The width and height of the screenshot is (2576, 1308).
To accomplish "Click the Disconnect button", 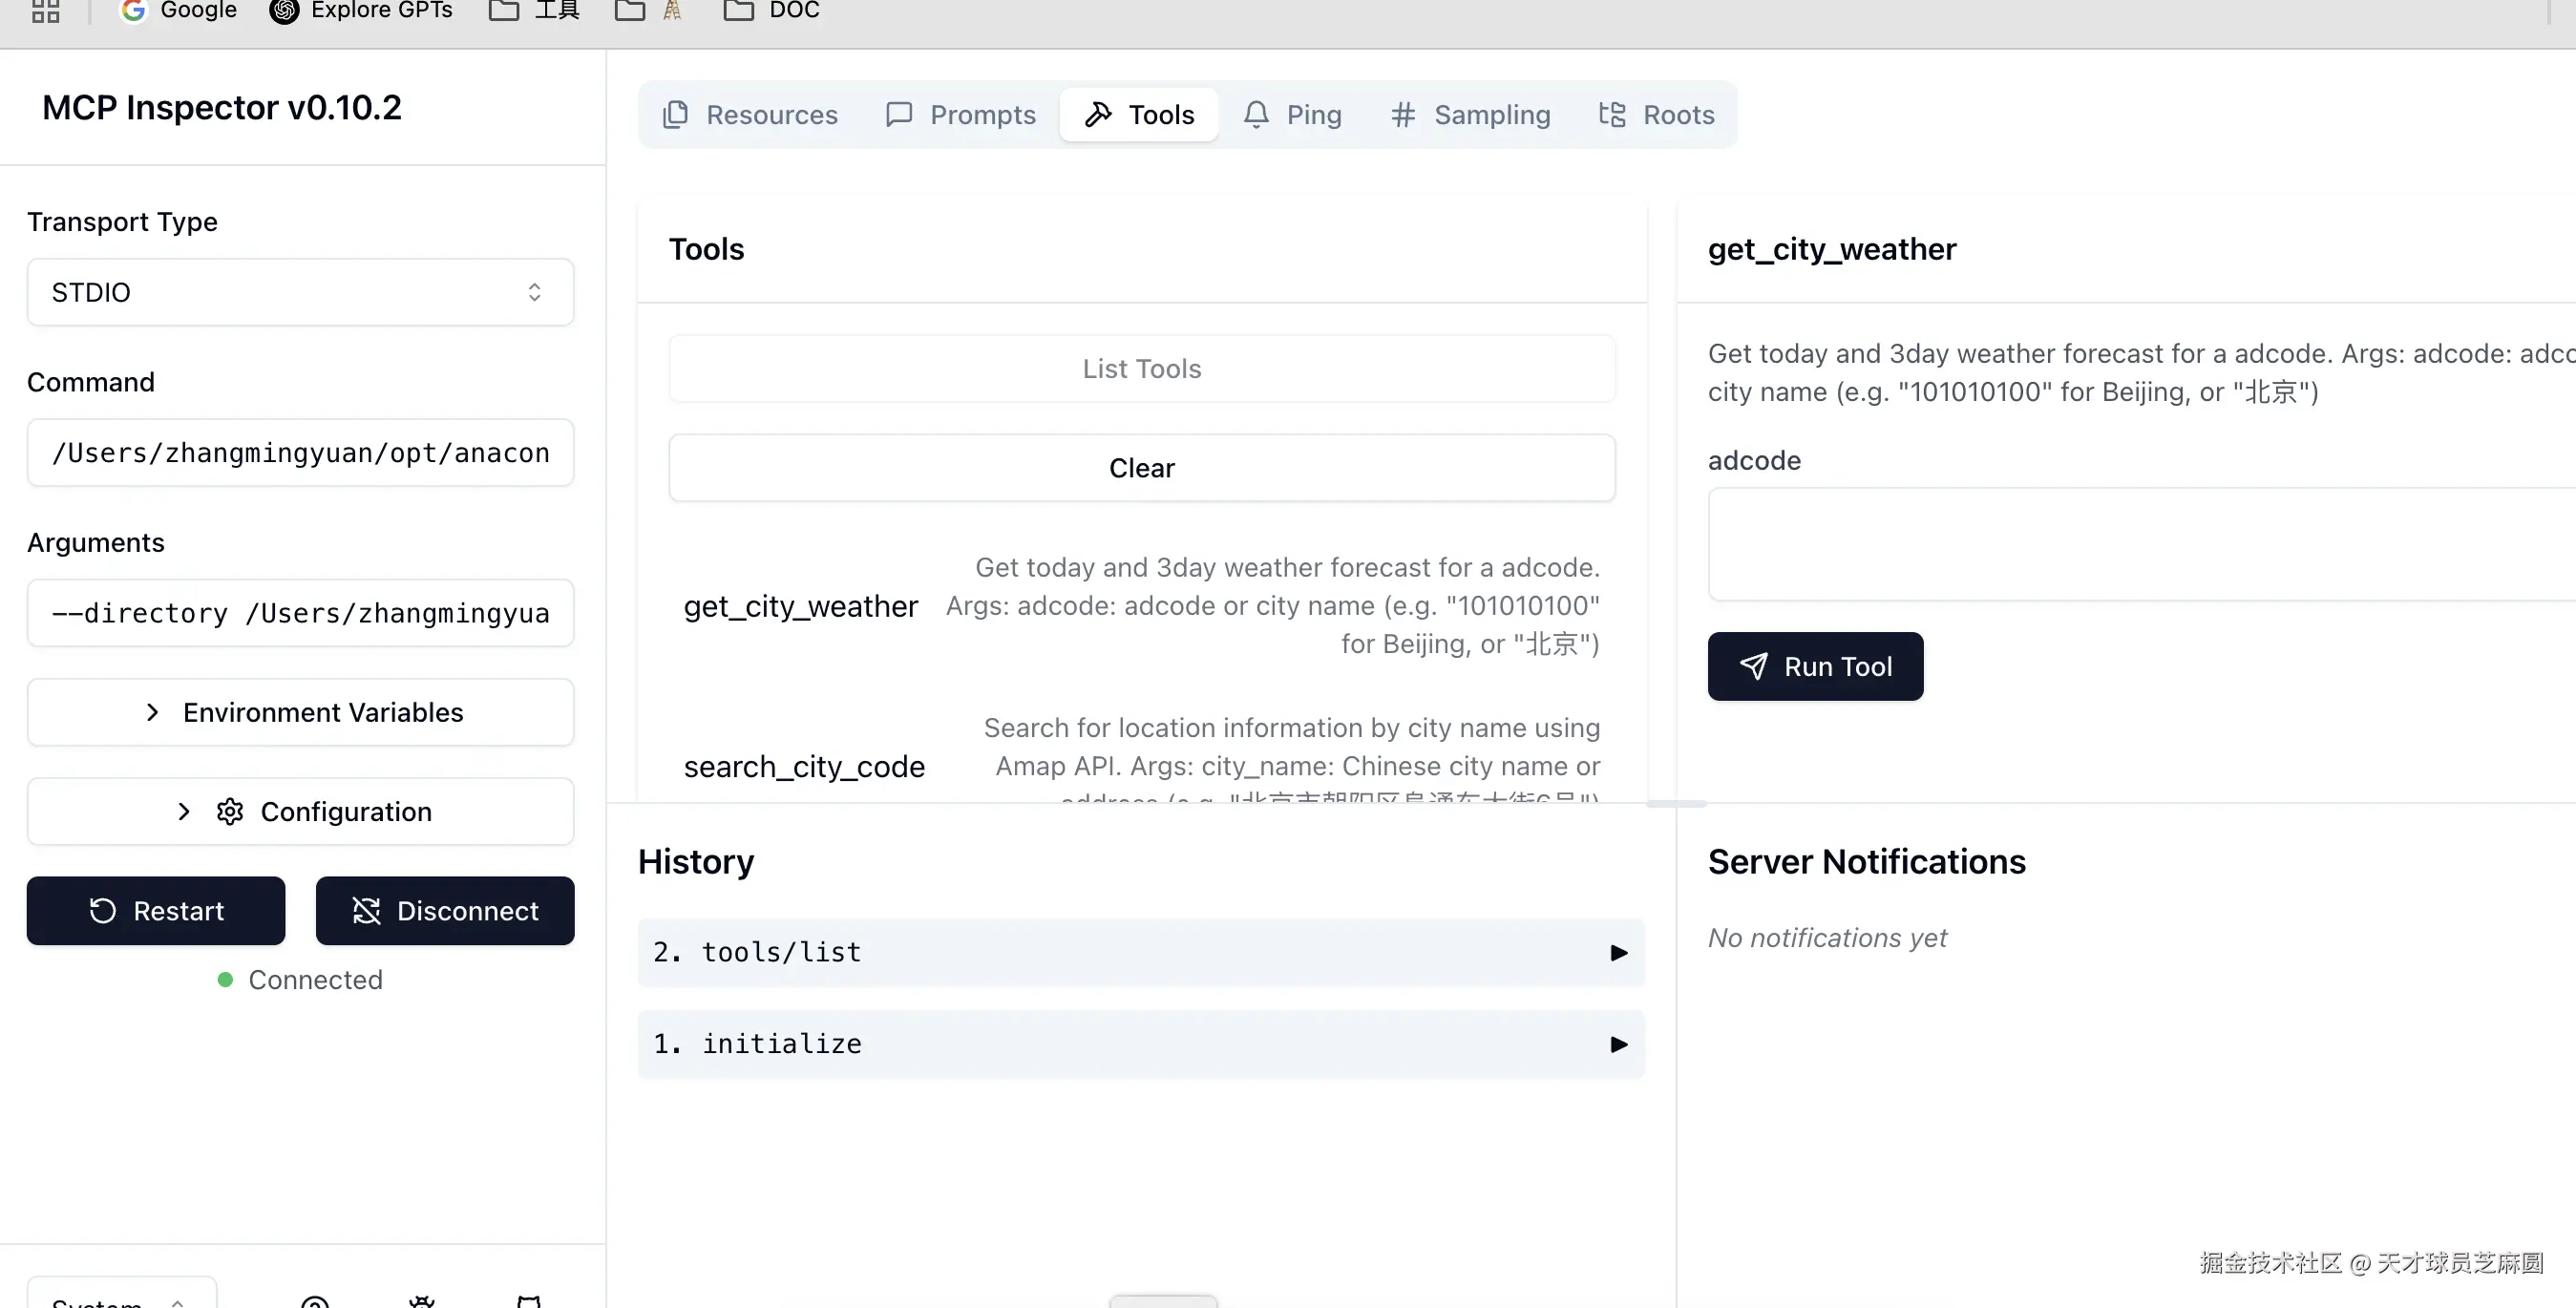I will [x=445, y=911].
